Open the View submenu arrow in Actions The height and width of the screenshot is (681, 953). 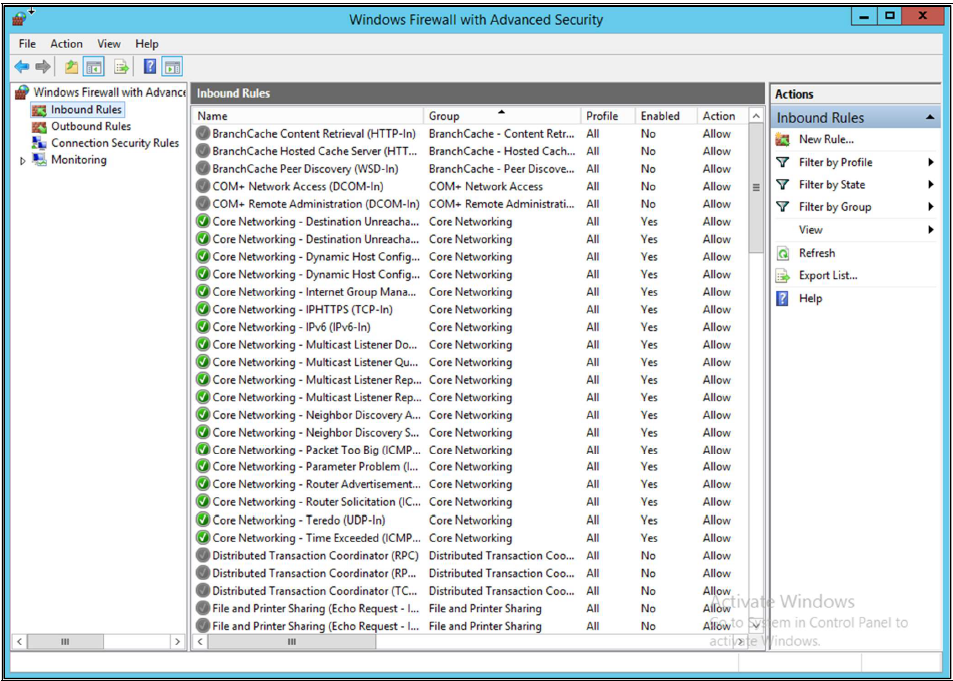pyautogui.click(x=931, y=230)
